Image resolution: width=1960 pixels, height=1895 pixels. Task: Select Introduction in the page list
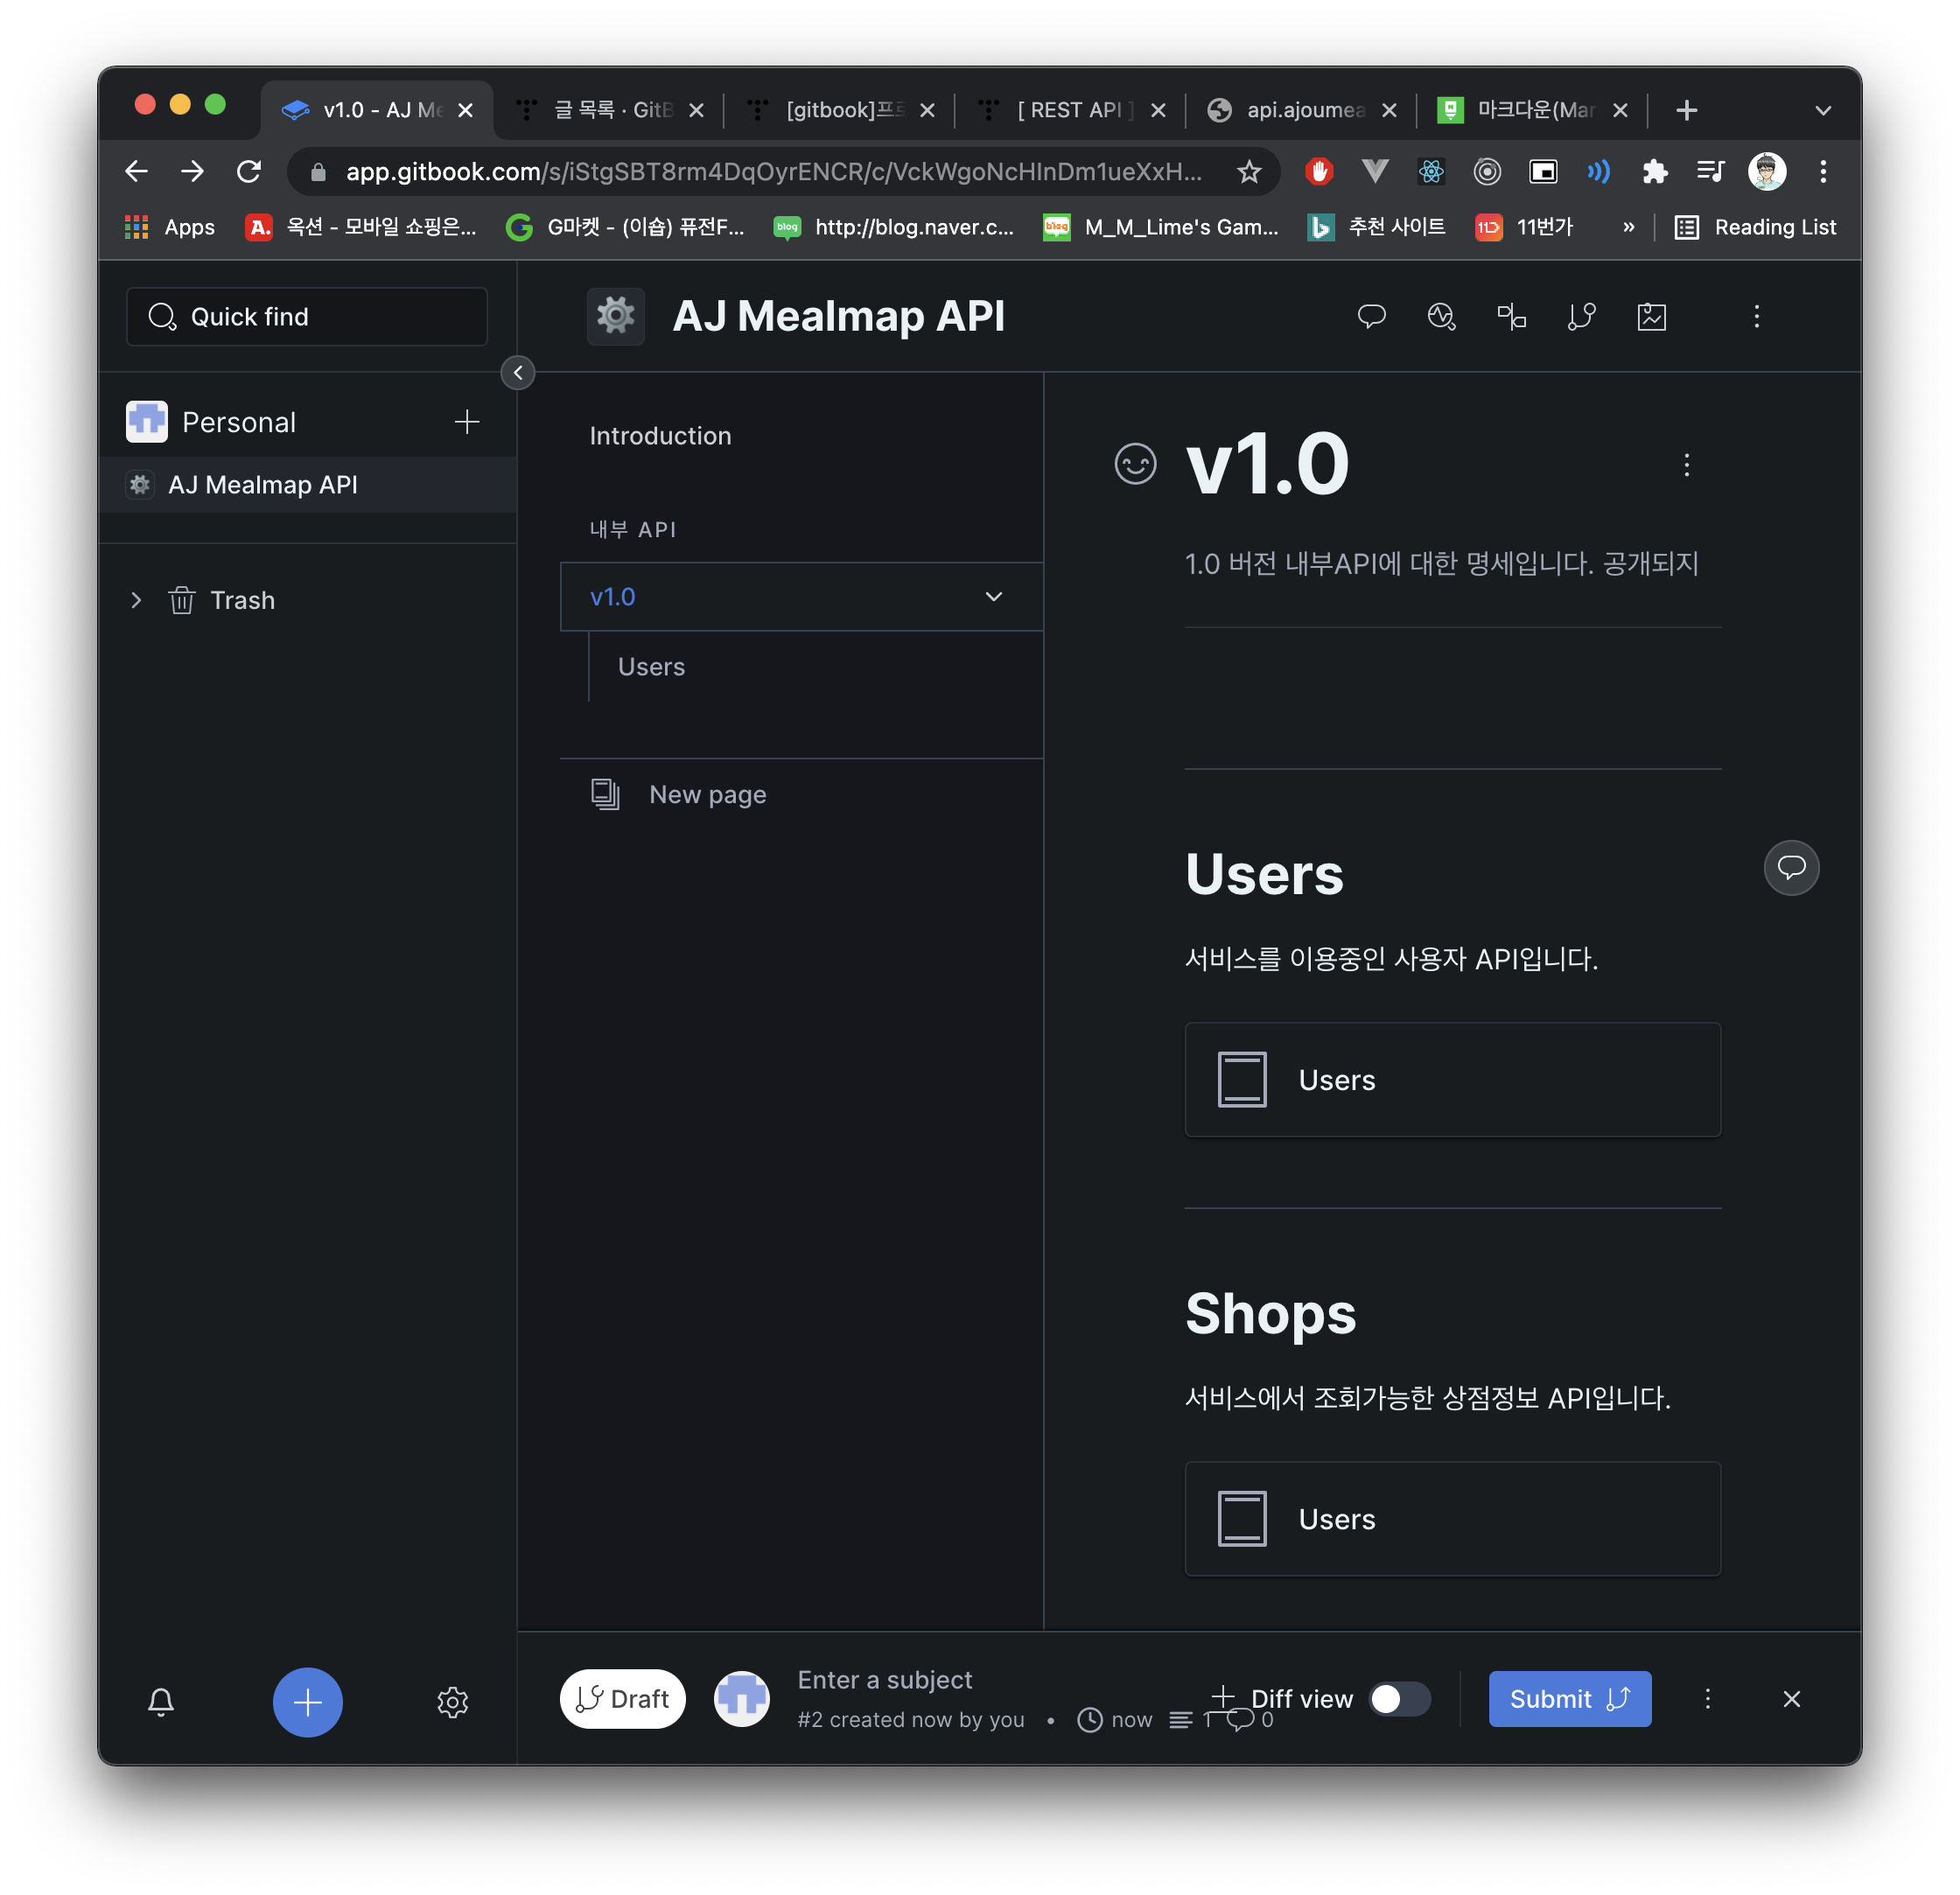pyautogui.click(x=660, y=436)
